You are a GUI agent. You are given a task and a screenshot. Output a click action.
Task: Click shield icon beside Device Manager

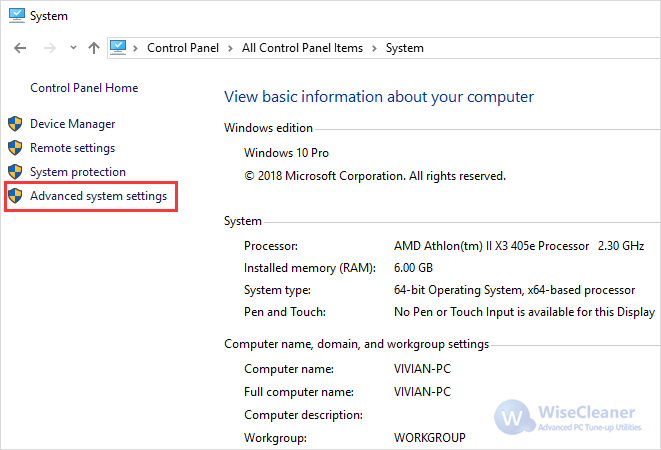click(15, 124)
